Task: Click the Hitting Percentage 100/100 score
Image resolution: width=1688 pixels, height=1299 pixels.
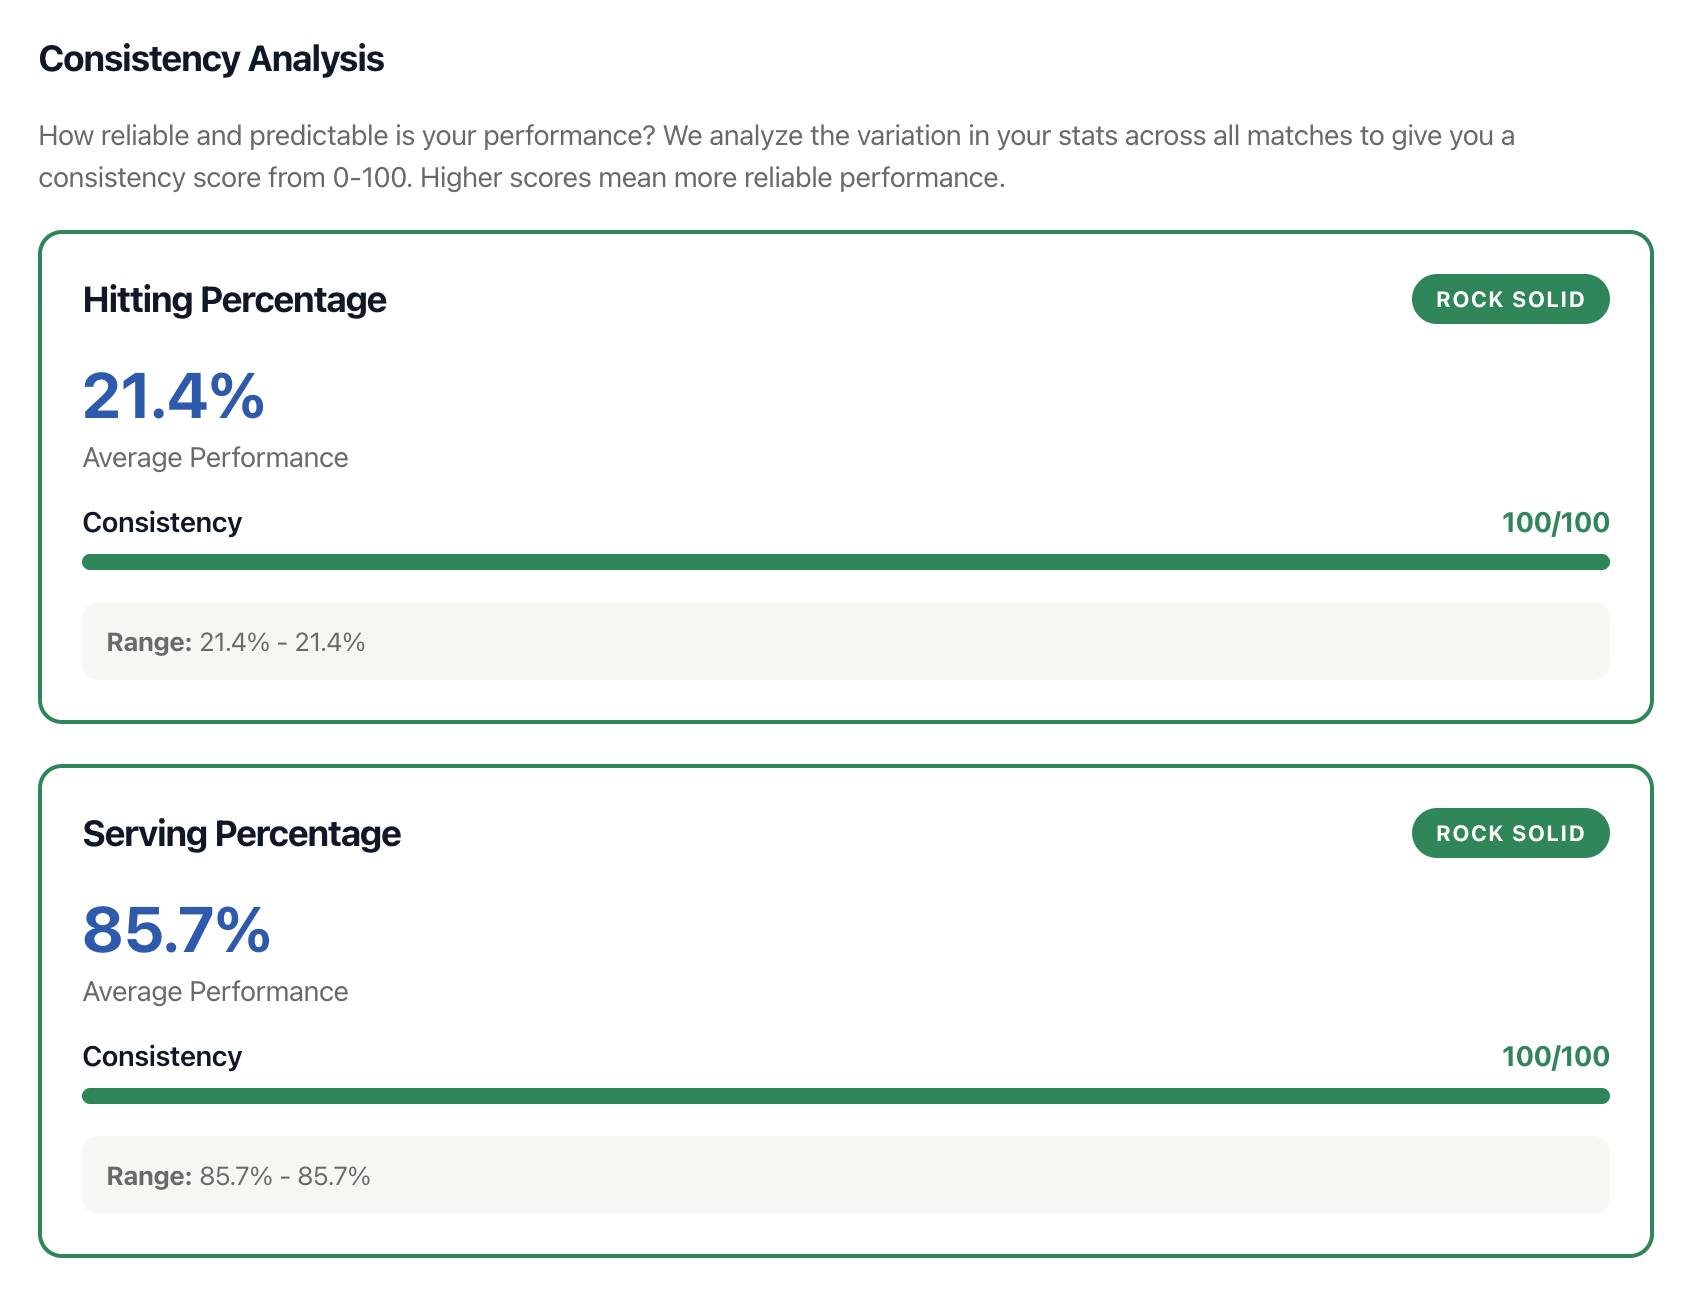Action: pos(1555,523)
